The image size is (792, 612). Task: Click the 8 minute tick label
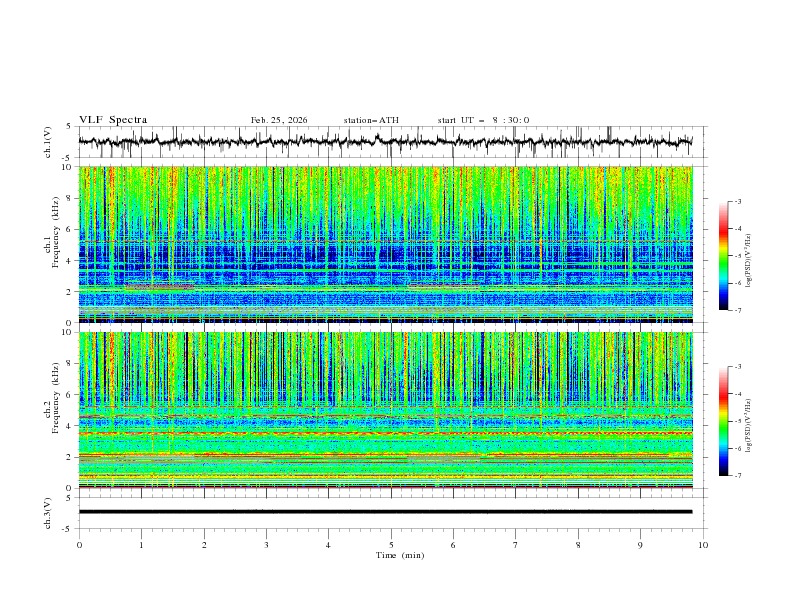point(578,546)
